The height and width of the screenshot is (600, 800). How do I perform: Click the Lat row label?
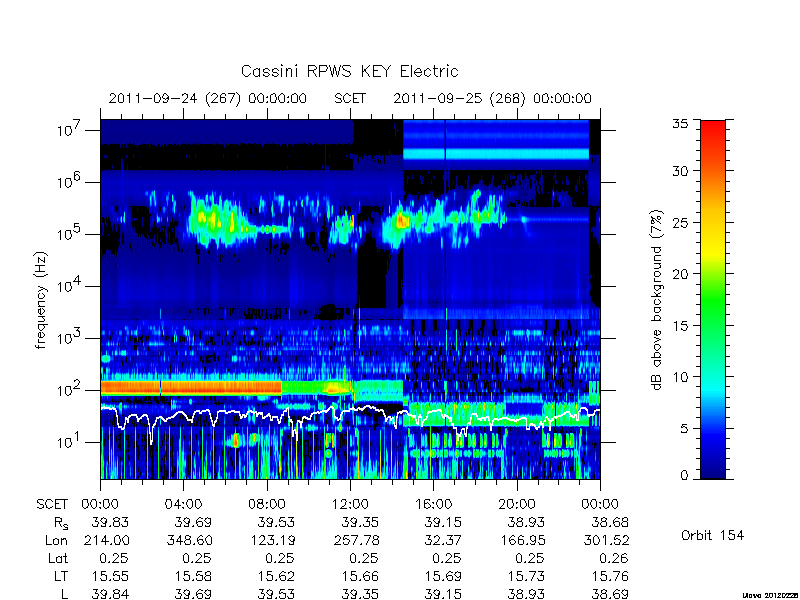click(x=58, y=558)
